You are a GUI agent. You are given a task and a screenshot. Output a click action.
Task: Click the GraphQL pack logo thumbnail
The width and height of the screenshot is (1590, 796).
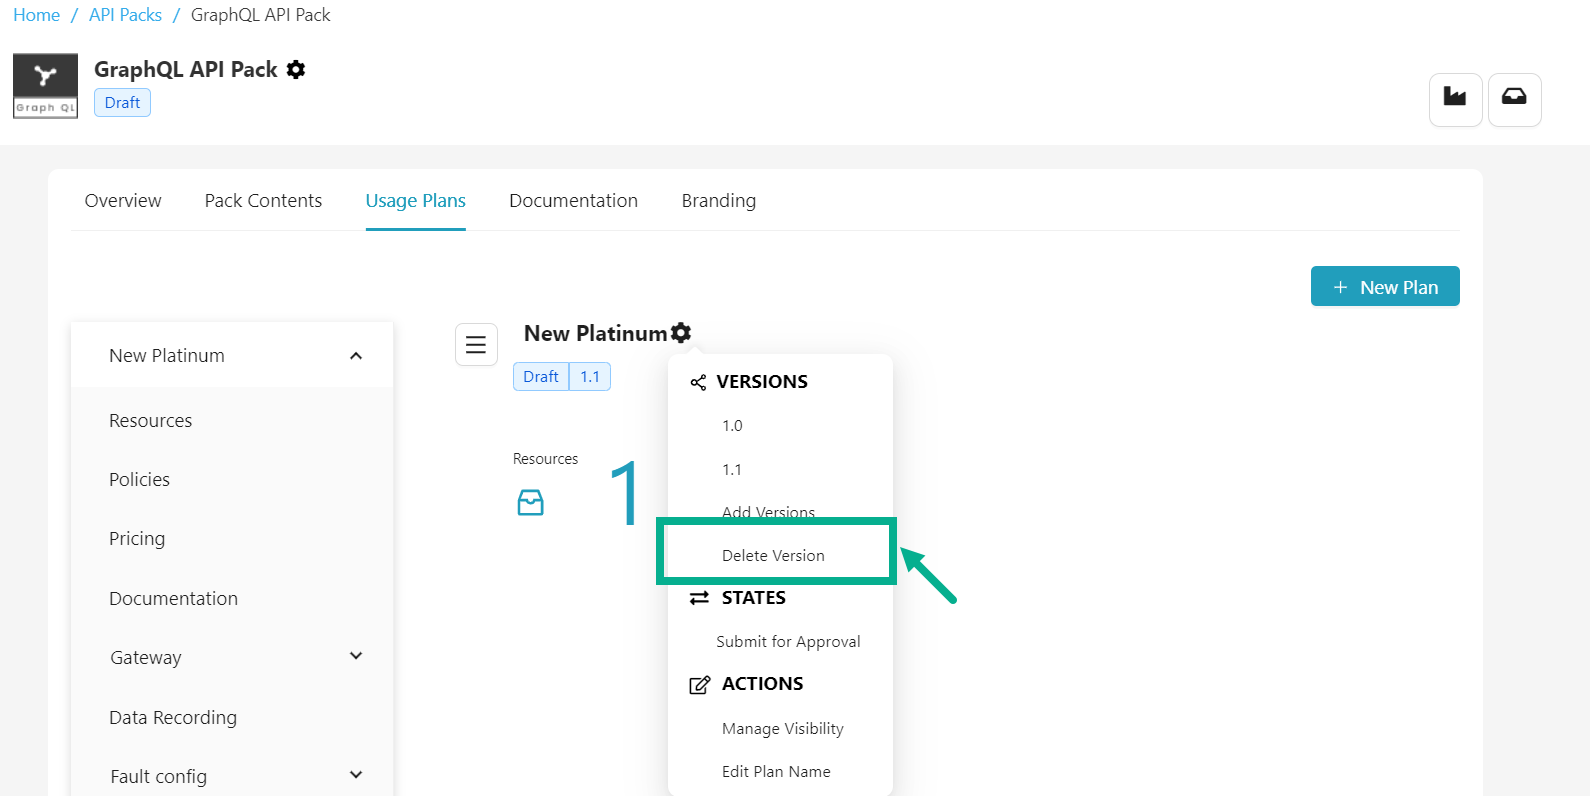coord(45,86)
